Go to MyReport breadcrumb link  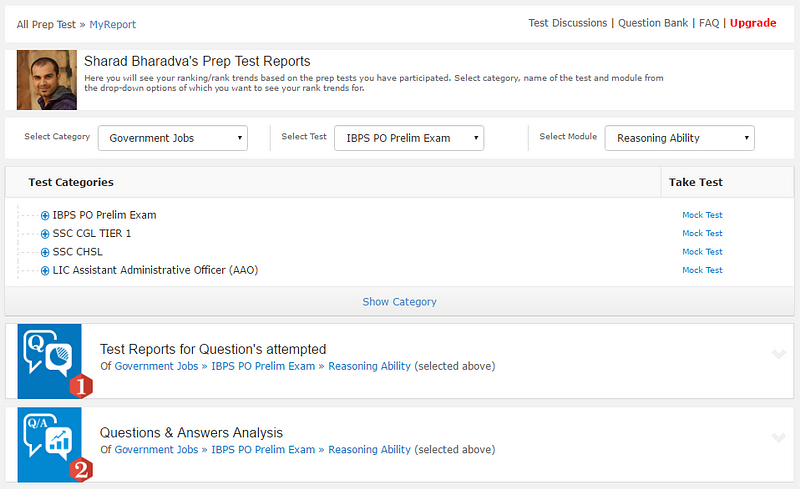tap(112, 25)
